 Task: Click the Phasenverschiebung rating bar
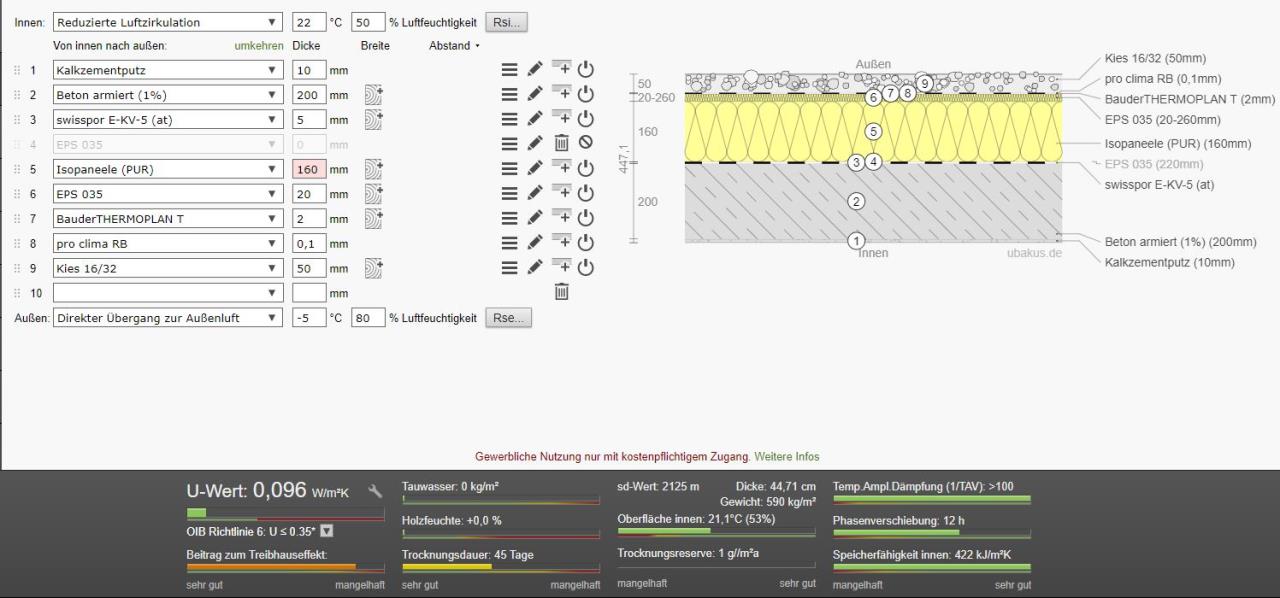932,533
